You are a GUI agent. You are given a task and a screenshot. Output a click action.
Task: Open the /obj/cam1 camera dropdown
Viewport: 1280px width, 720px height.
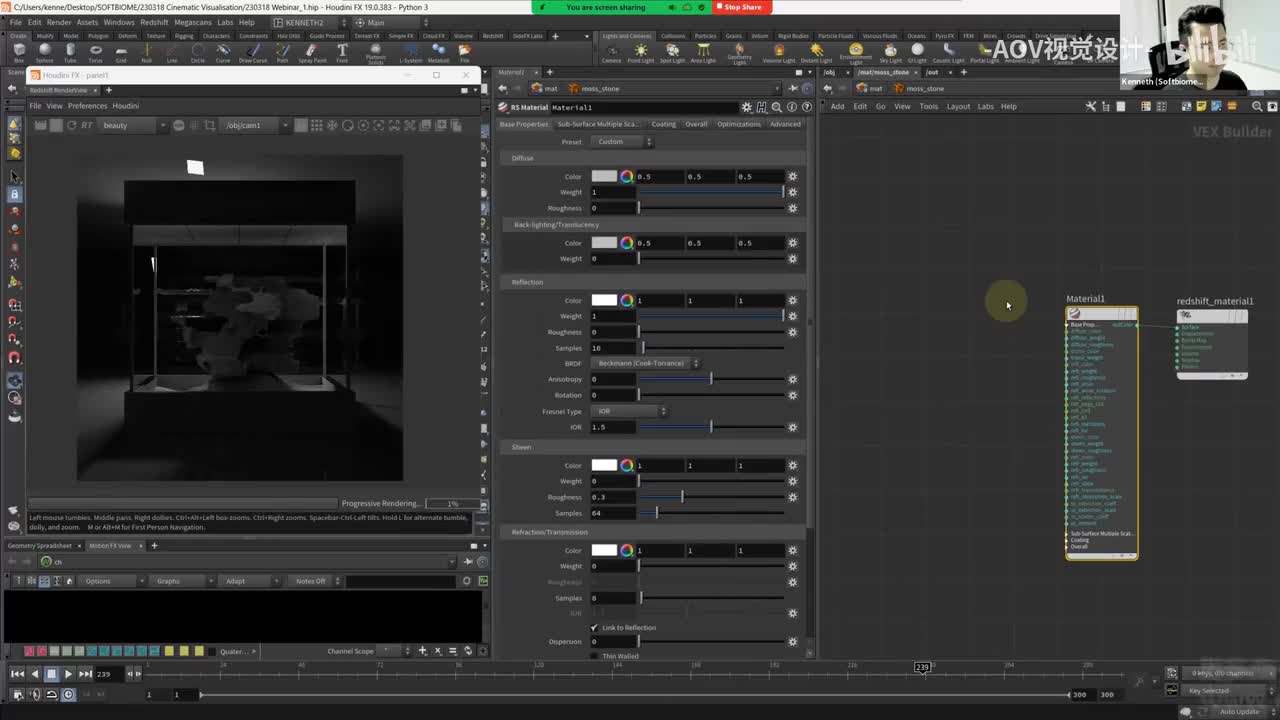click(x=255, y=125)
